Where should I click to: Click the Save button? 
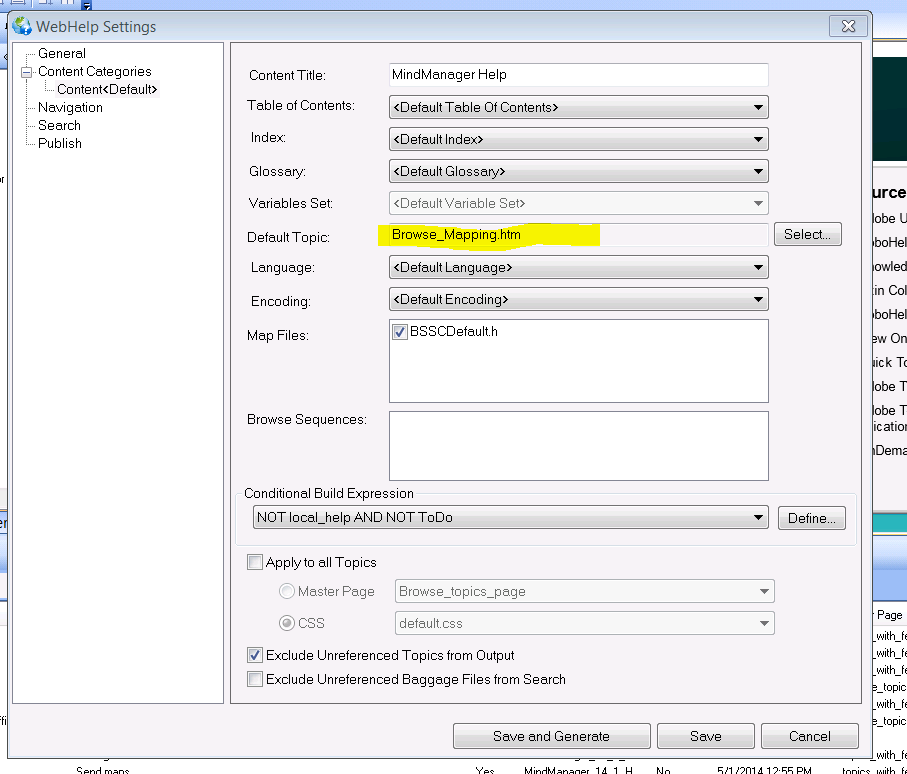click(706, 736)
